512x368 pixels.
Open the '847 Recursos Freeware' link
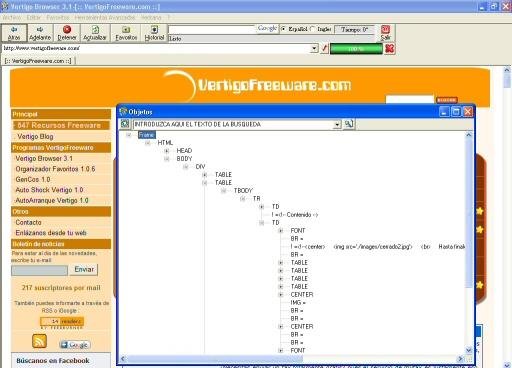pyautogui.click(x=59, y=125)
